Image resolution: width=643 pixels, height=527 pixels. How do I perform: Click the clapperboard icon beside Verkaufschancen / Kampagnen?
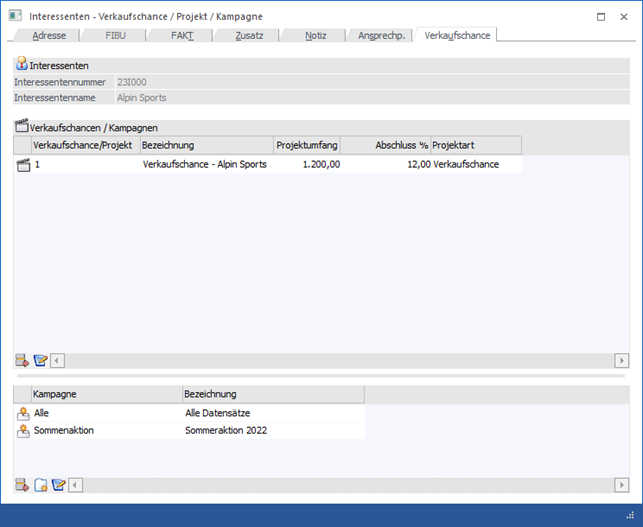tap(22, 127)
